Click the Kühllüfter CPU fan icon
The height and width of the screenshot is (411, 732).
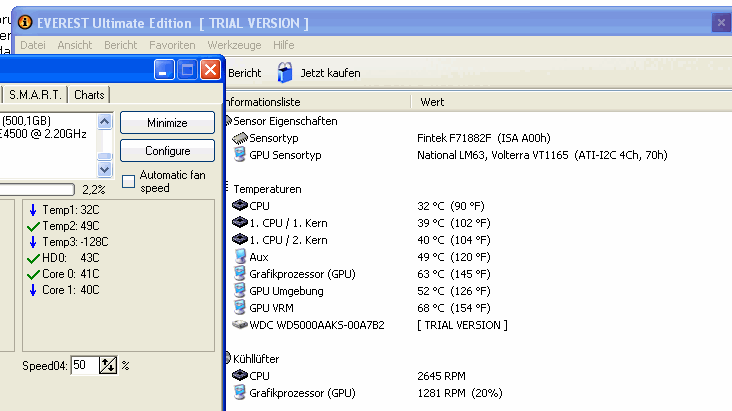pos(240,376)
